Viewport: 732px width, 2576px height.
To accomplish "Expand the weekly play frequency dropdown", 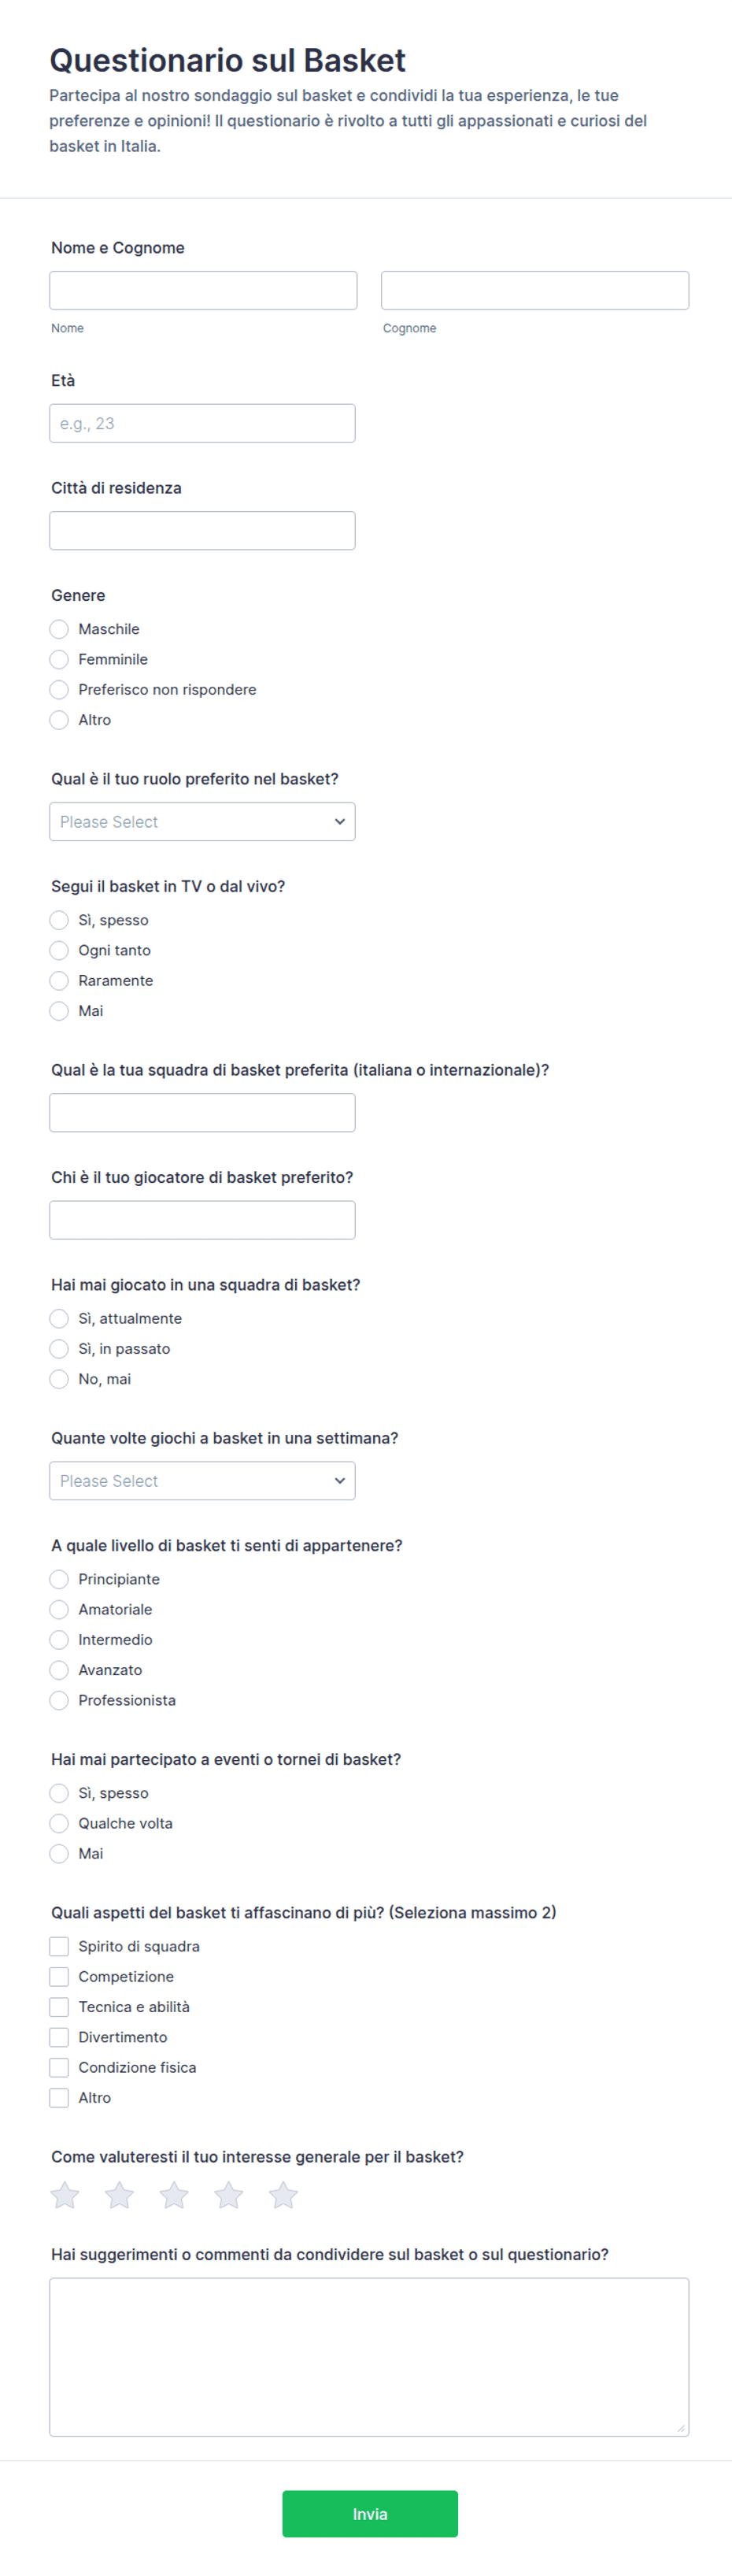I will tap(202, 1480).
